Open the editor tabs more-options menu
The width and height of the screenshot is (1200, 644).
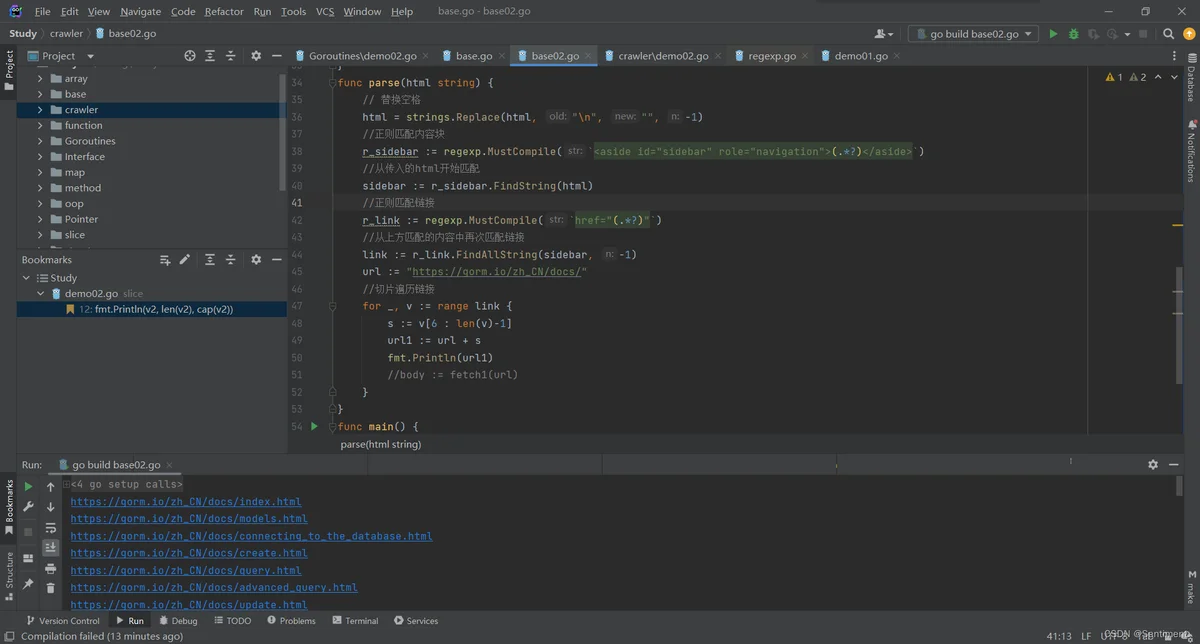1176,56
